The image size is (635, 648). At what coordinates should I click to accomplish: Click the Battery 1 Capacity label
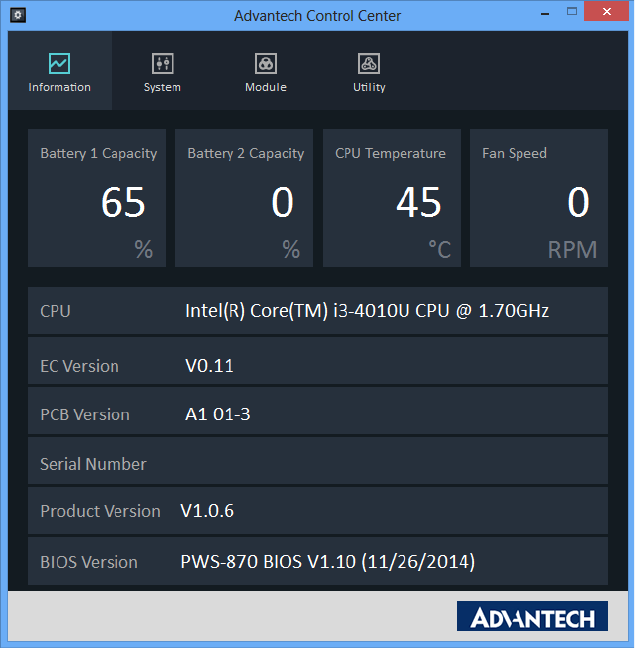(x=99, y=153)
